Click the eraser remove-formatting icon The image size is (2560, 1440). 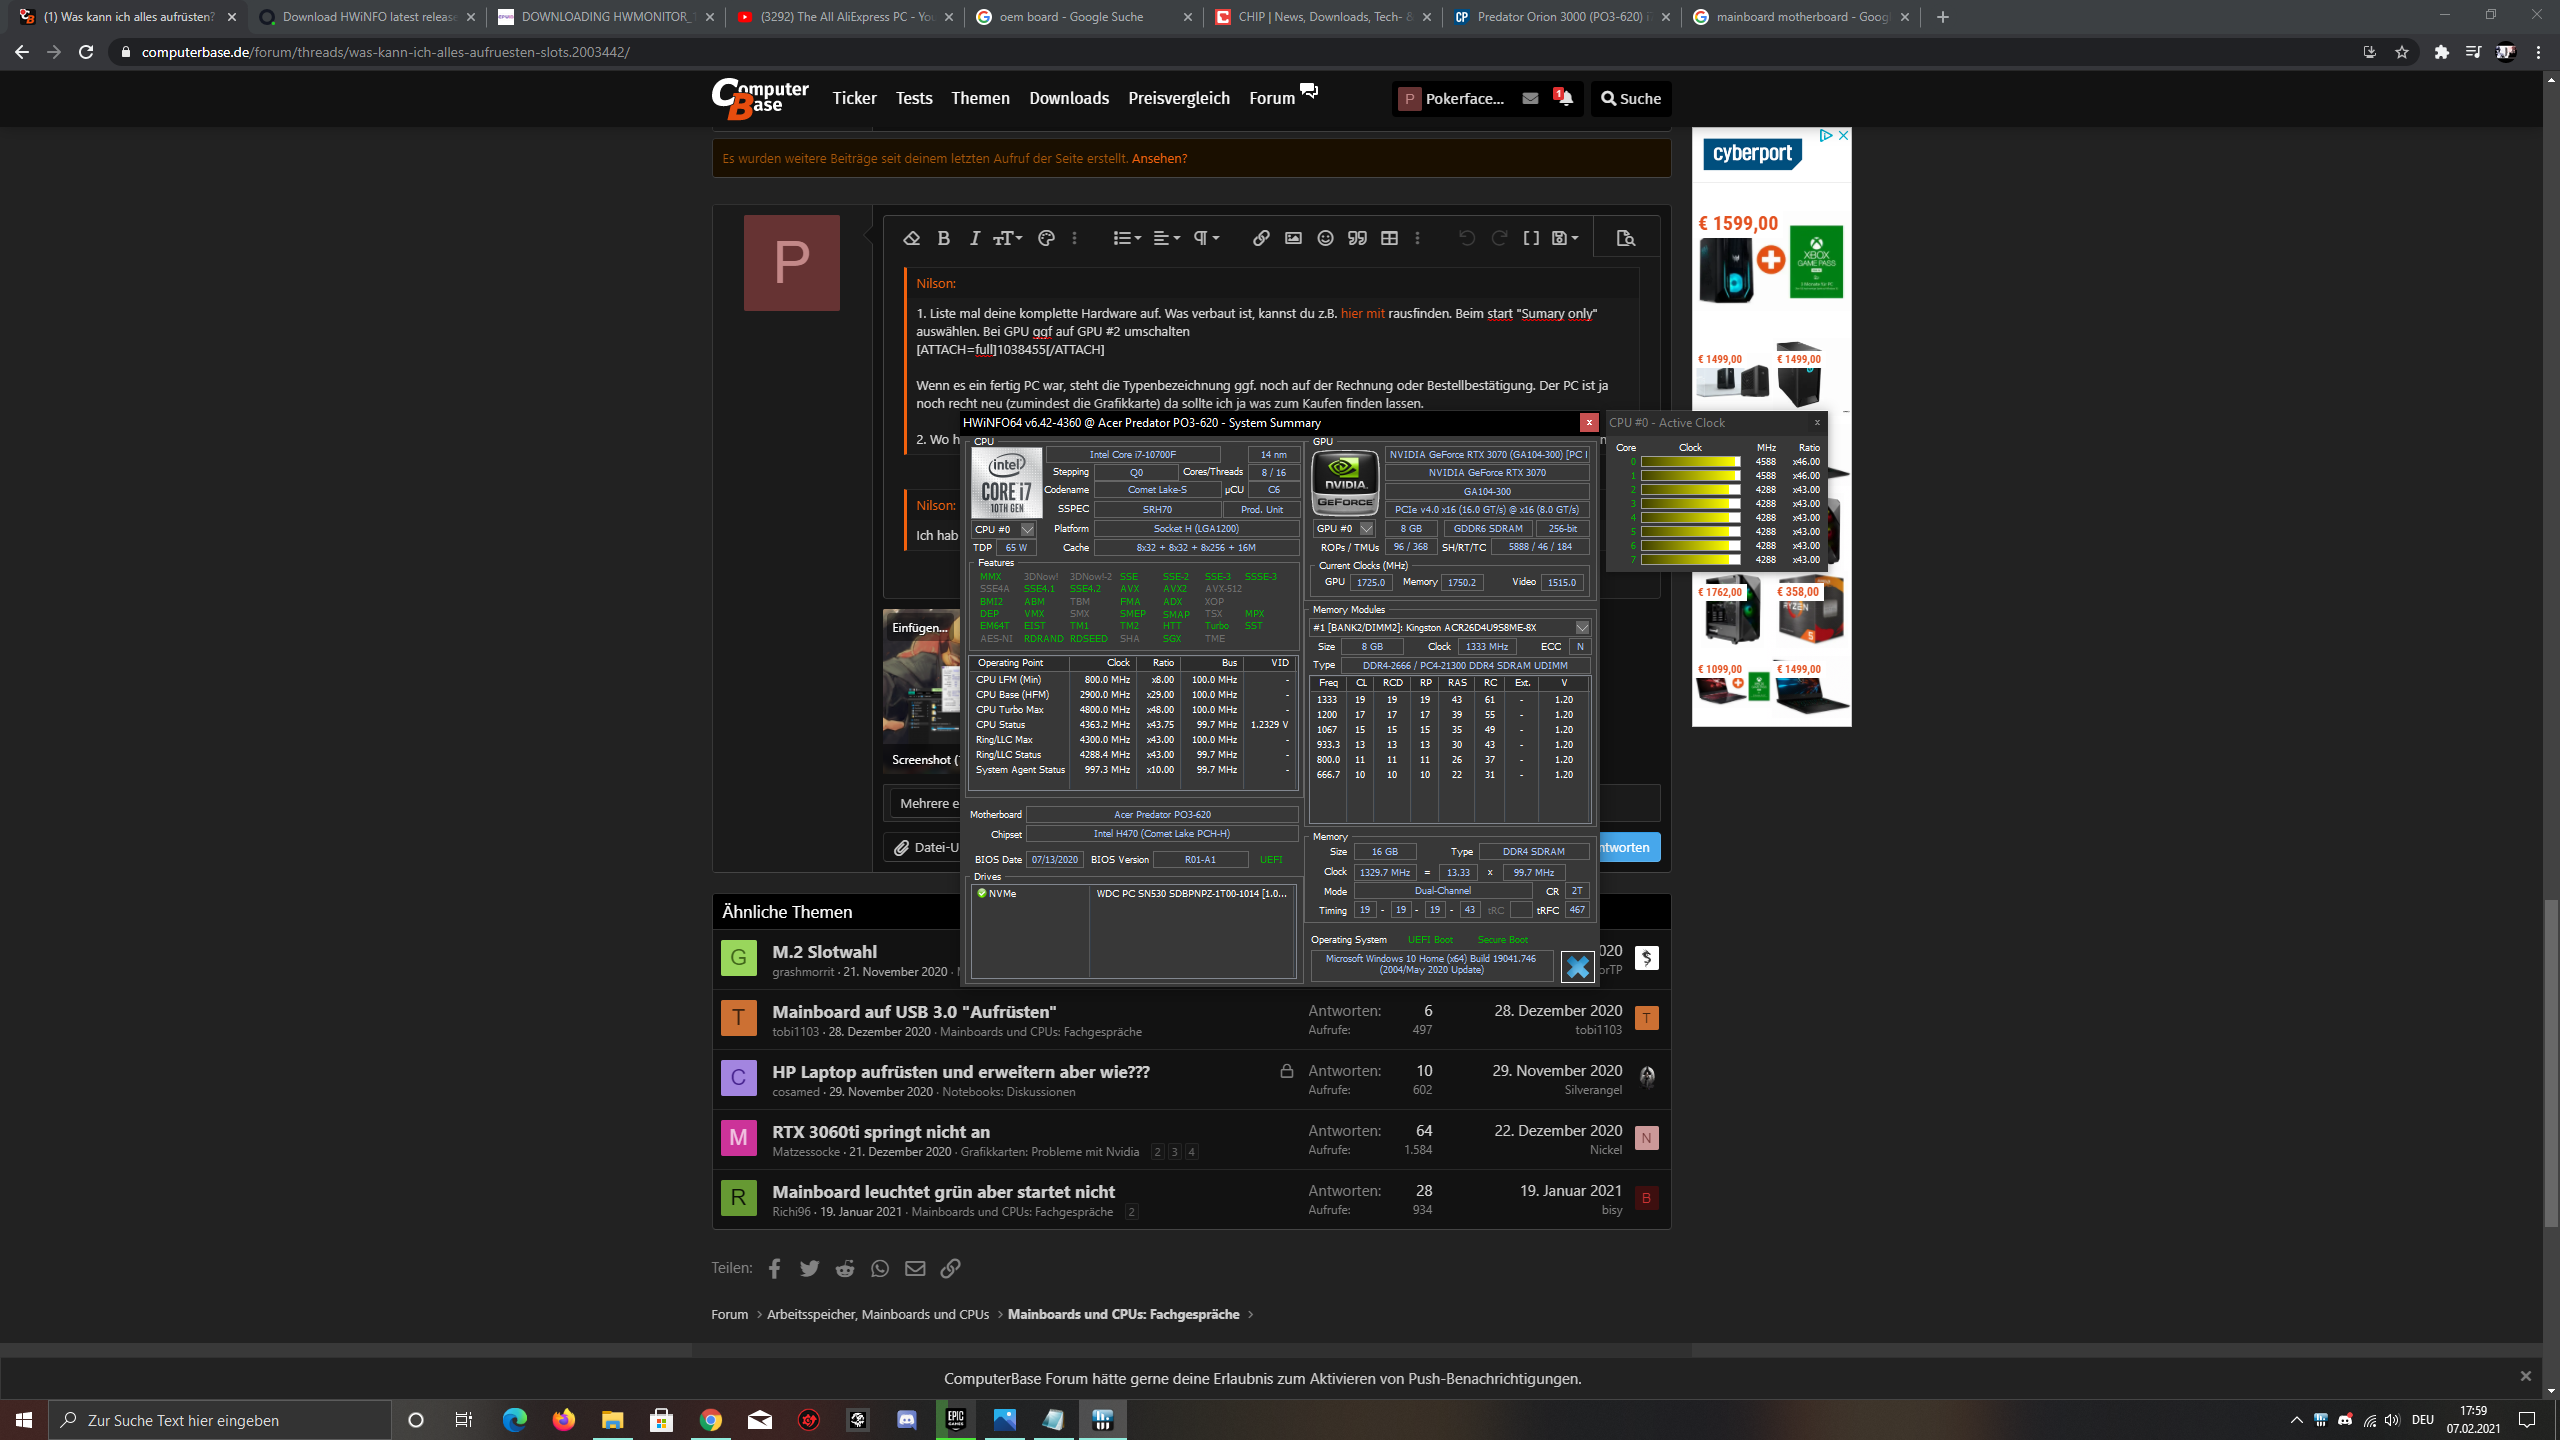click(x=911, y=238)
